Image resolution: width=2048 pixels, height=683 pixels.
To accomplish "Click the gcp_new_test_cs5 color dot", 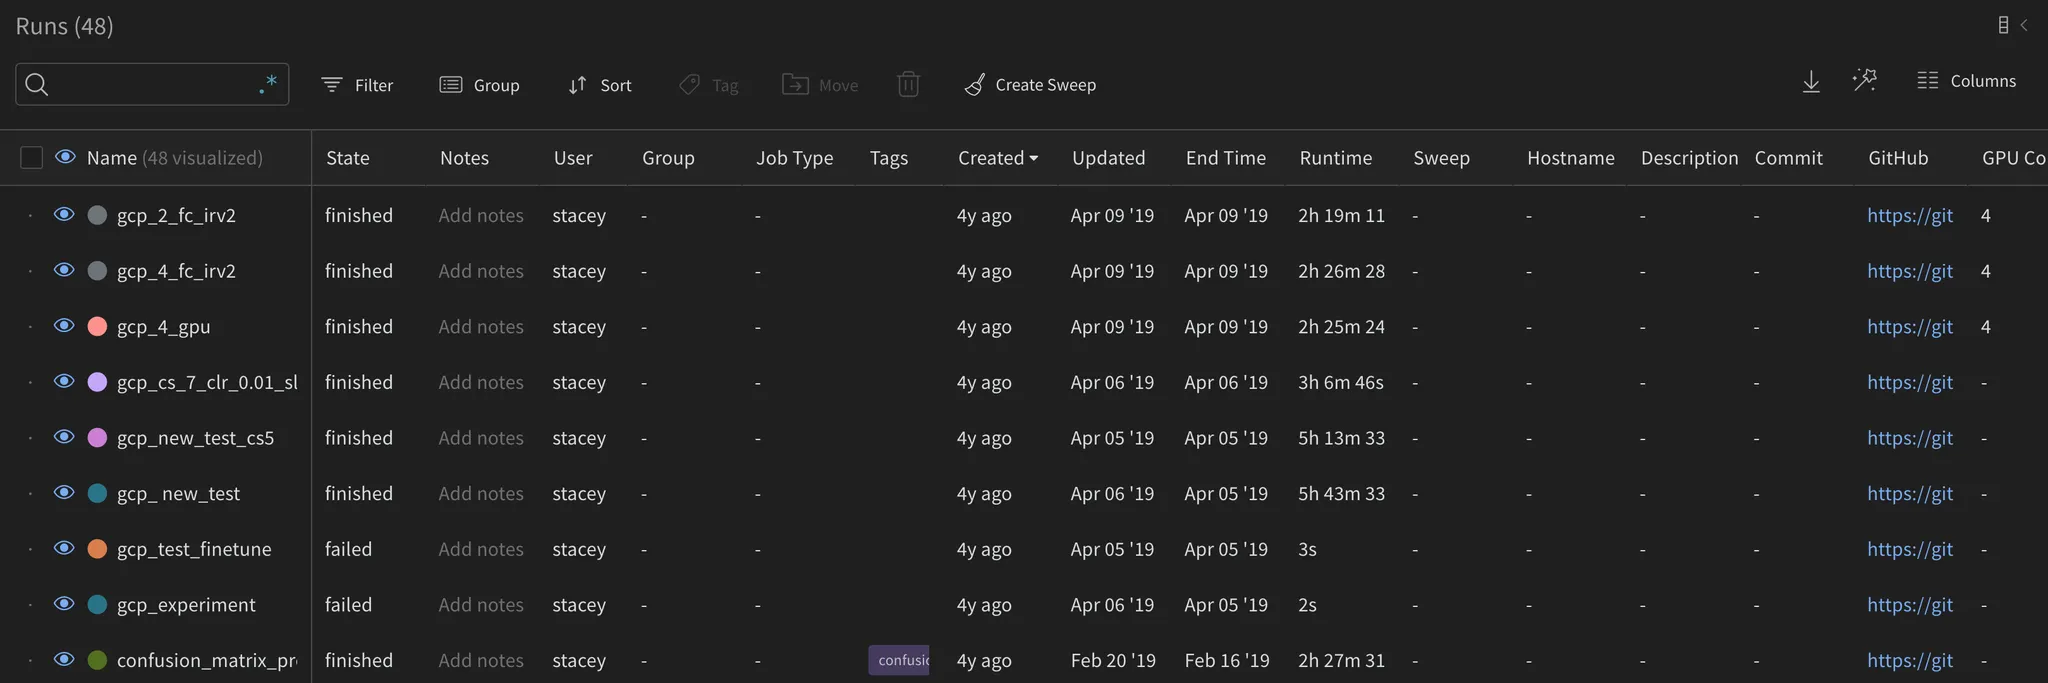I will 97,438.
